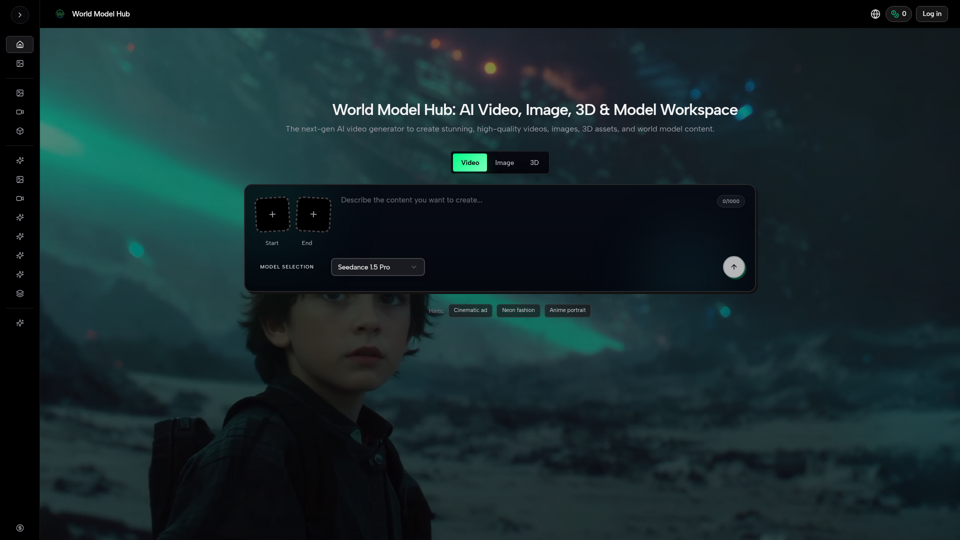Image resolution: width=960 pixels, height=540 pixels.
Task: Open the Home icon in the sidebar
Action: pyautogui.click(x=20, y=45)
